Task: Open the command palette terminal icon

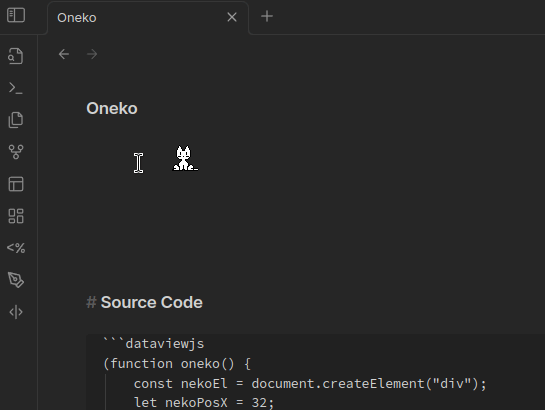Action: point(16,88)
